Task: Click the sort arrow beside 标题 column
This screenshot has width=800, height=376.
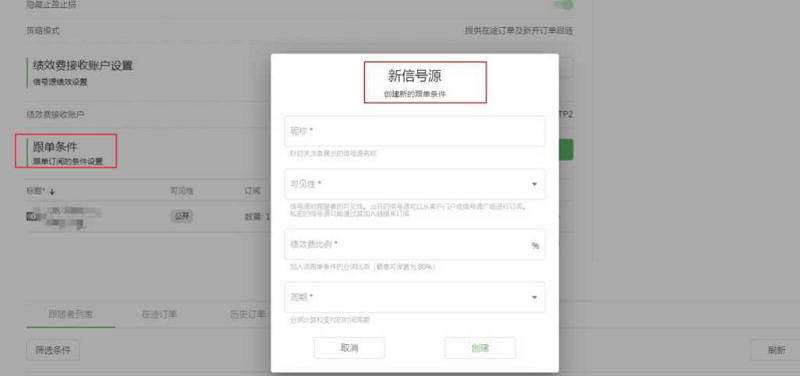Action: 52,191
